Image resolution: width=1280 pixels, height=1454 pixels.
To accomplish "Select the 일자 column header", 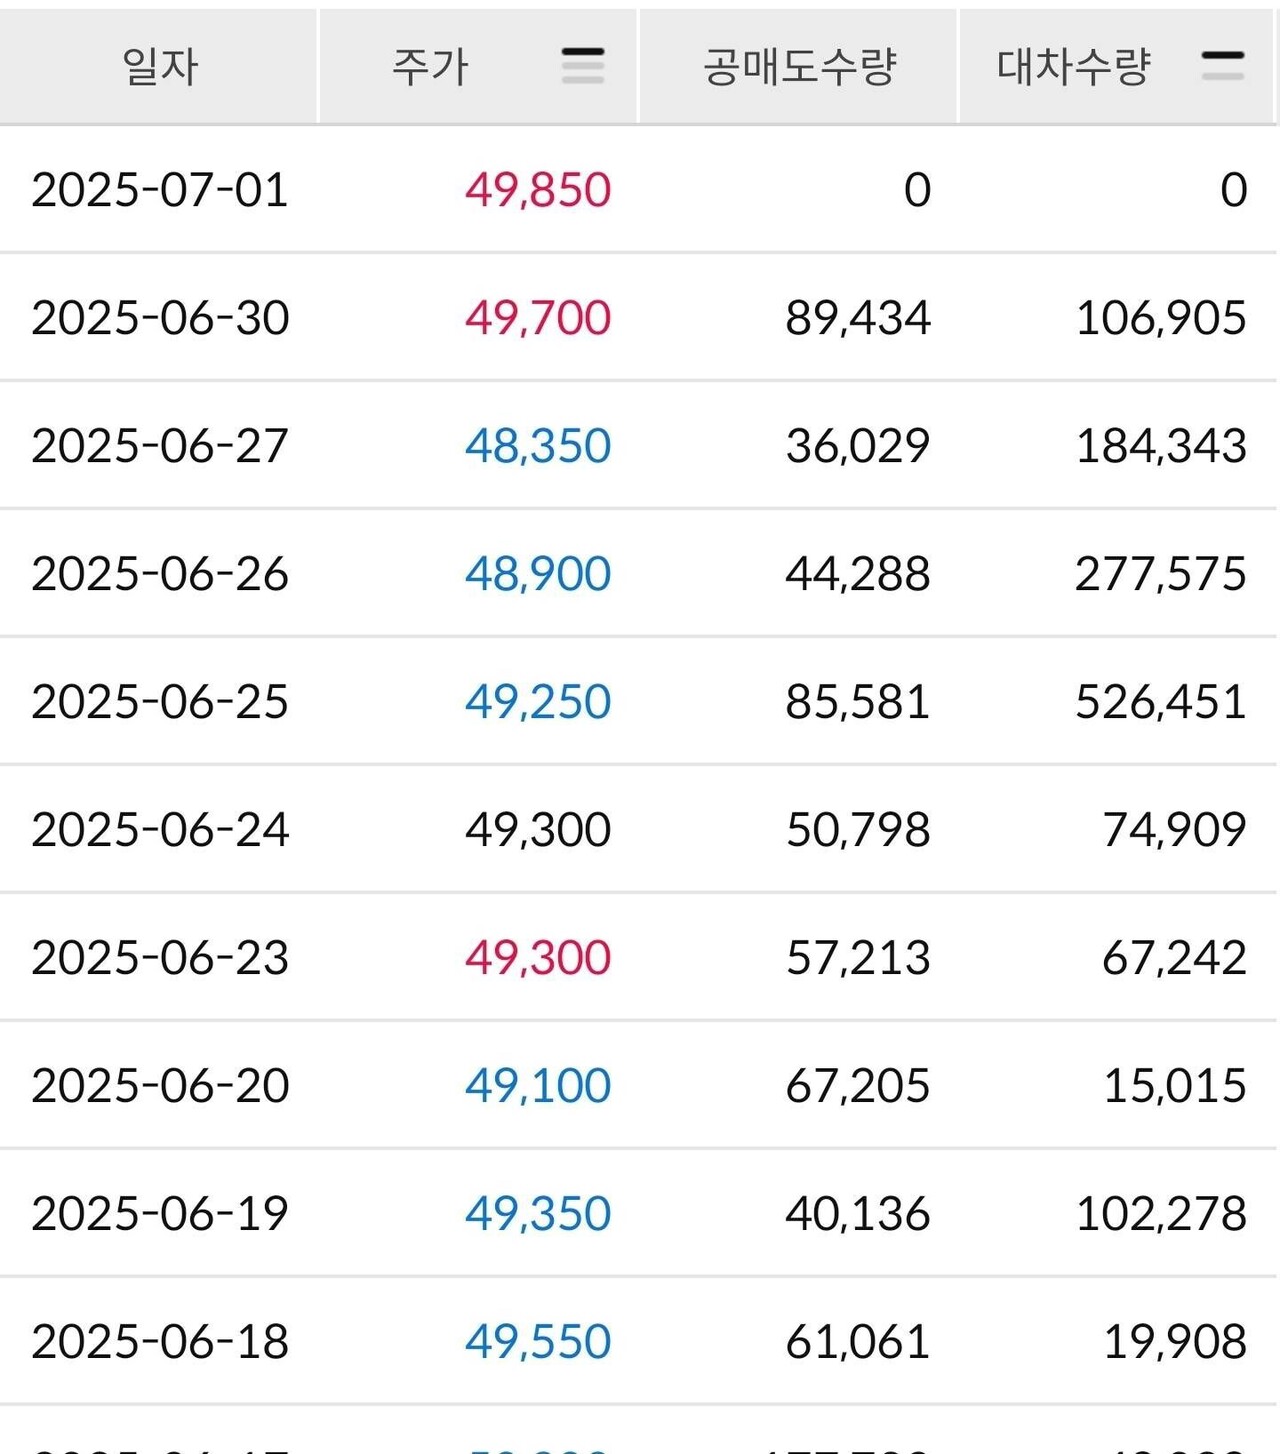I will coord(160,67).
